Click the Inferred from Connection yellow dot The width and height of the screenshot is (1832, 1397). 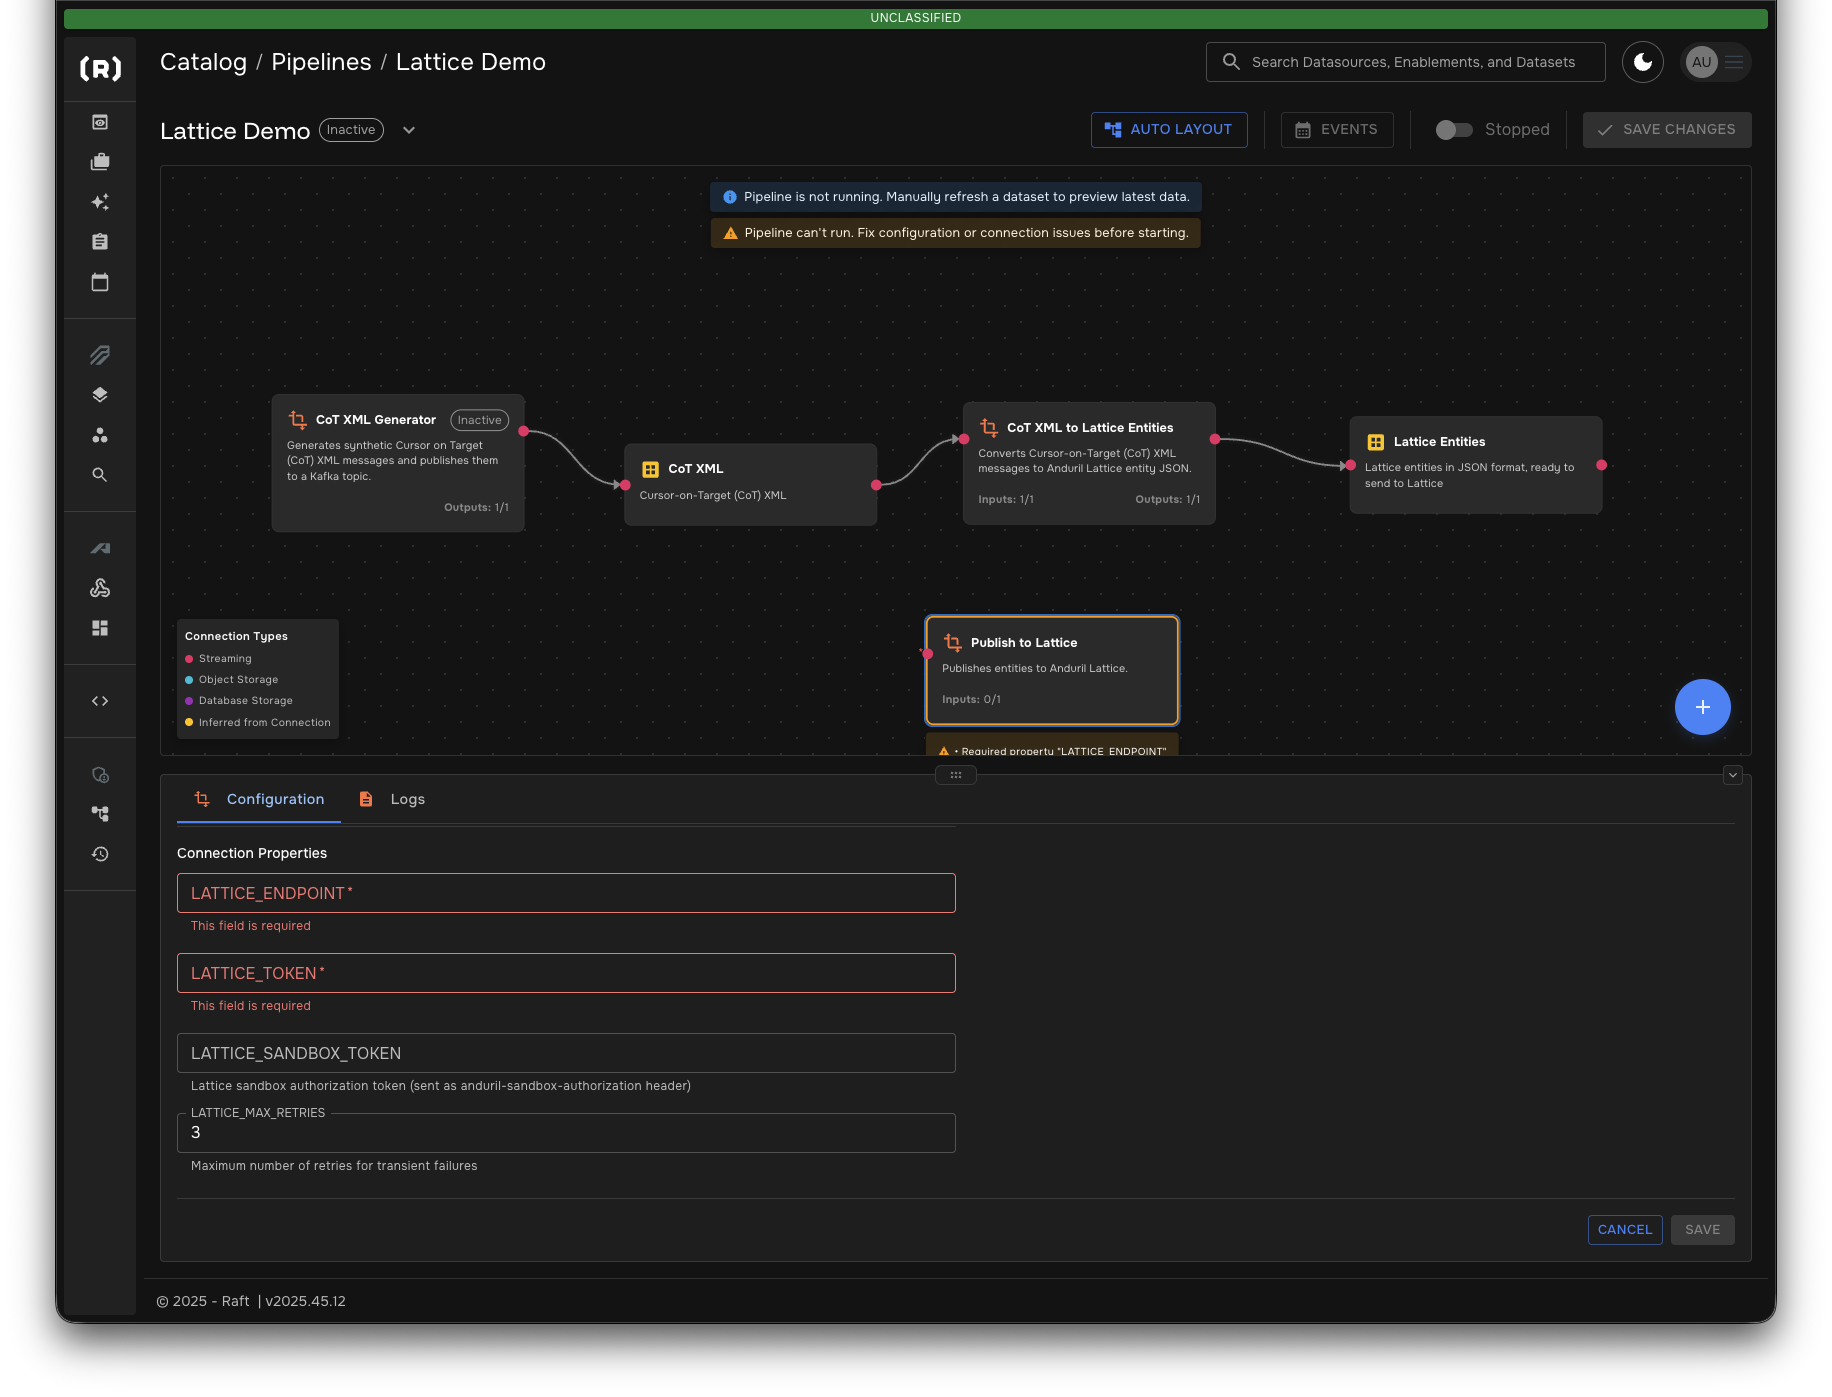[x=189, y=722]
